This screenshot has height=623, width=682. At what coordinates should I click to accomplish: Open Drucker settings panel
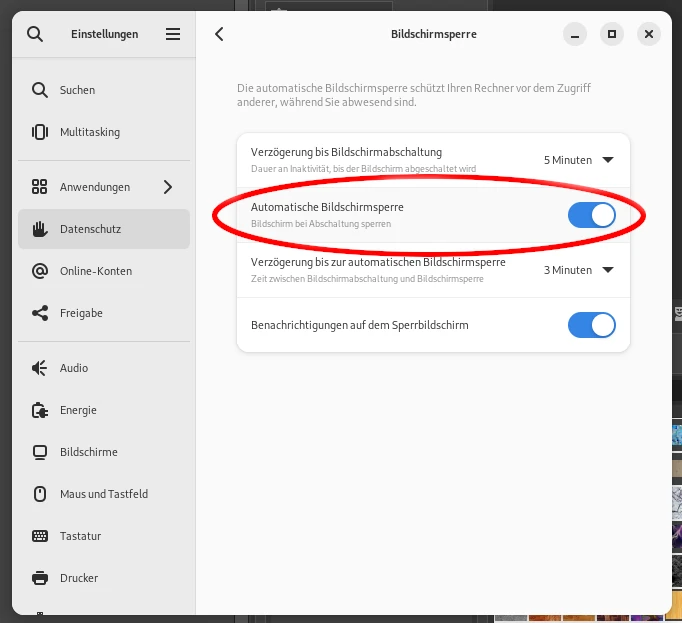coord(104,578)
